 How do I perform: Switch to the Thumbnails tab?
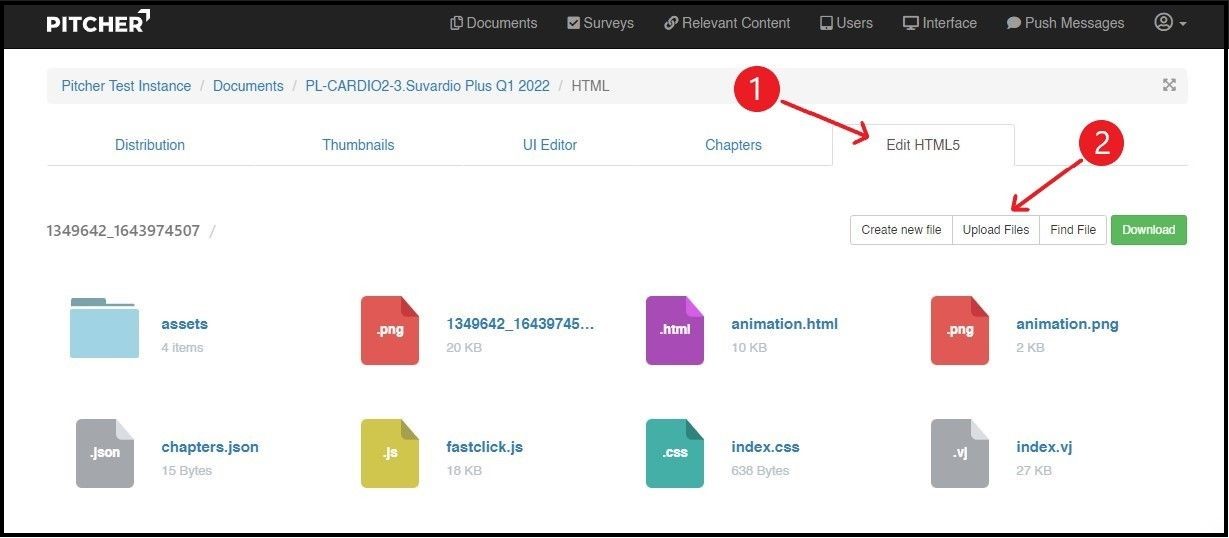[x=358, y=145]
